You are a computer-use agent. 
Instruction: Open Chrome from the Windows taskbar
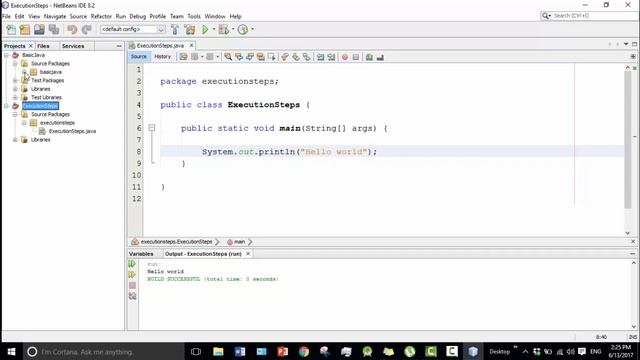[304, 351]
